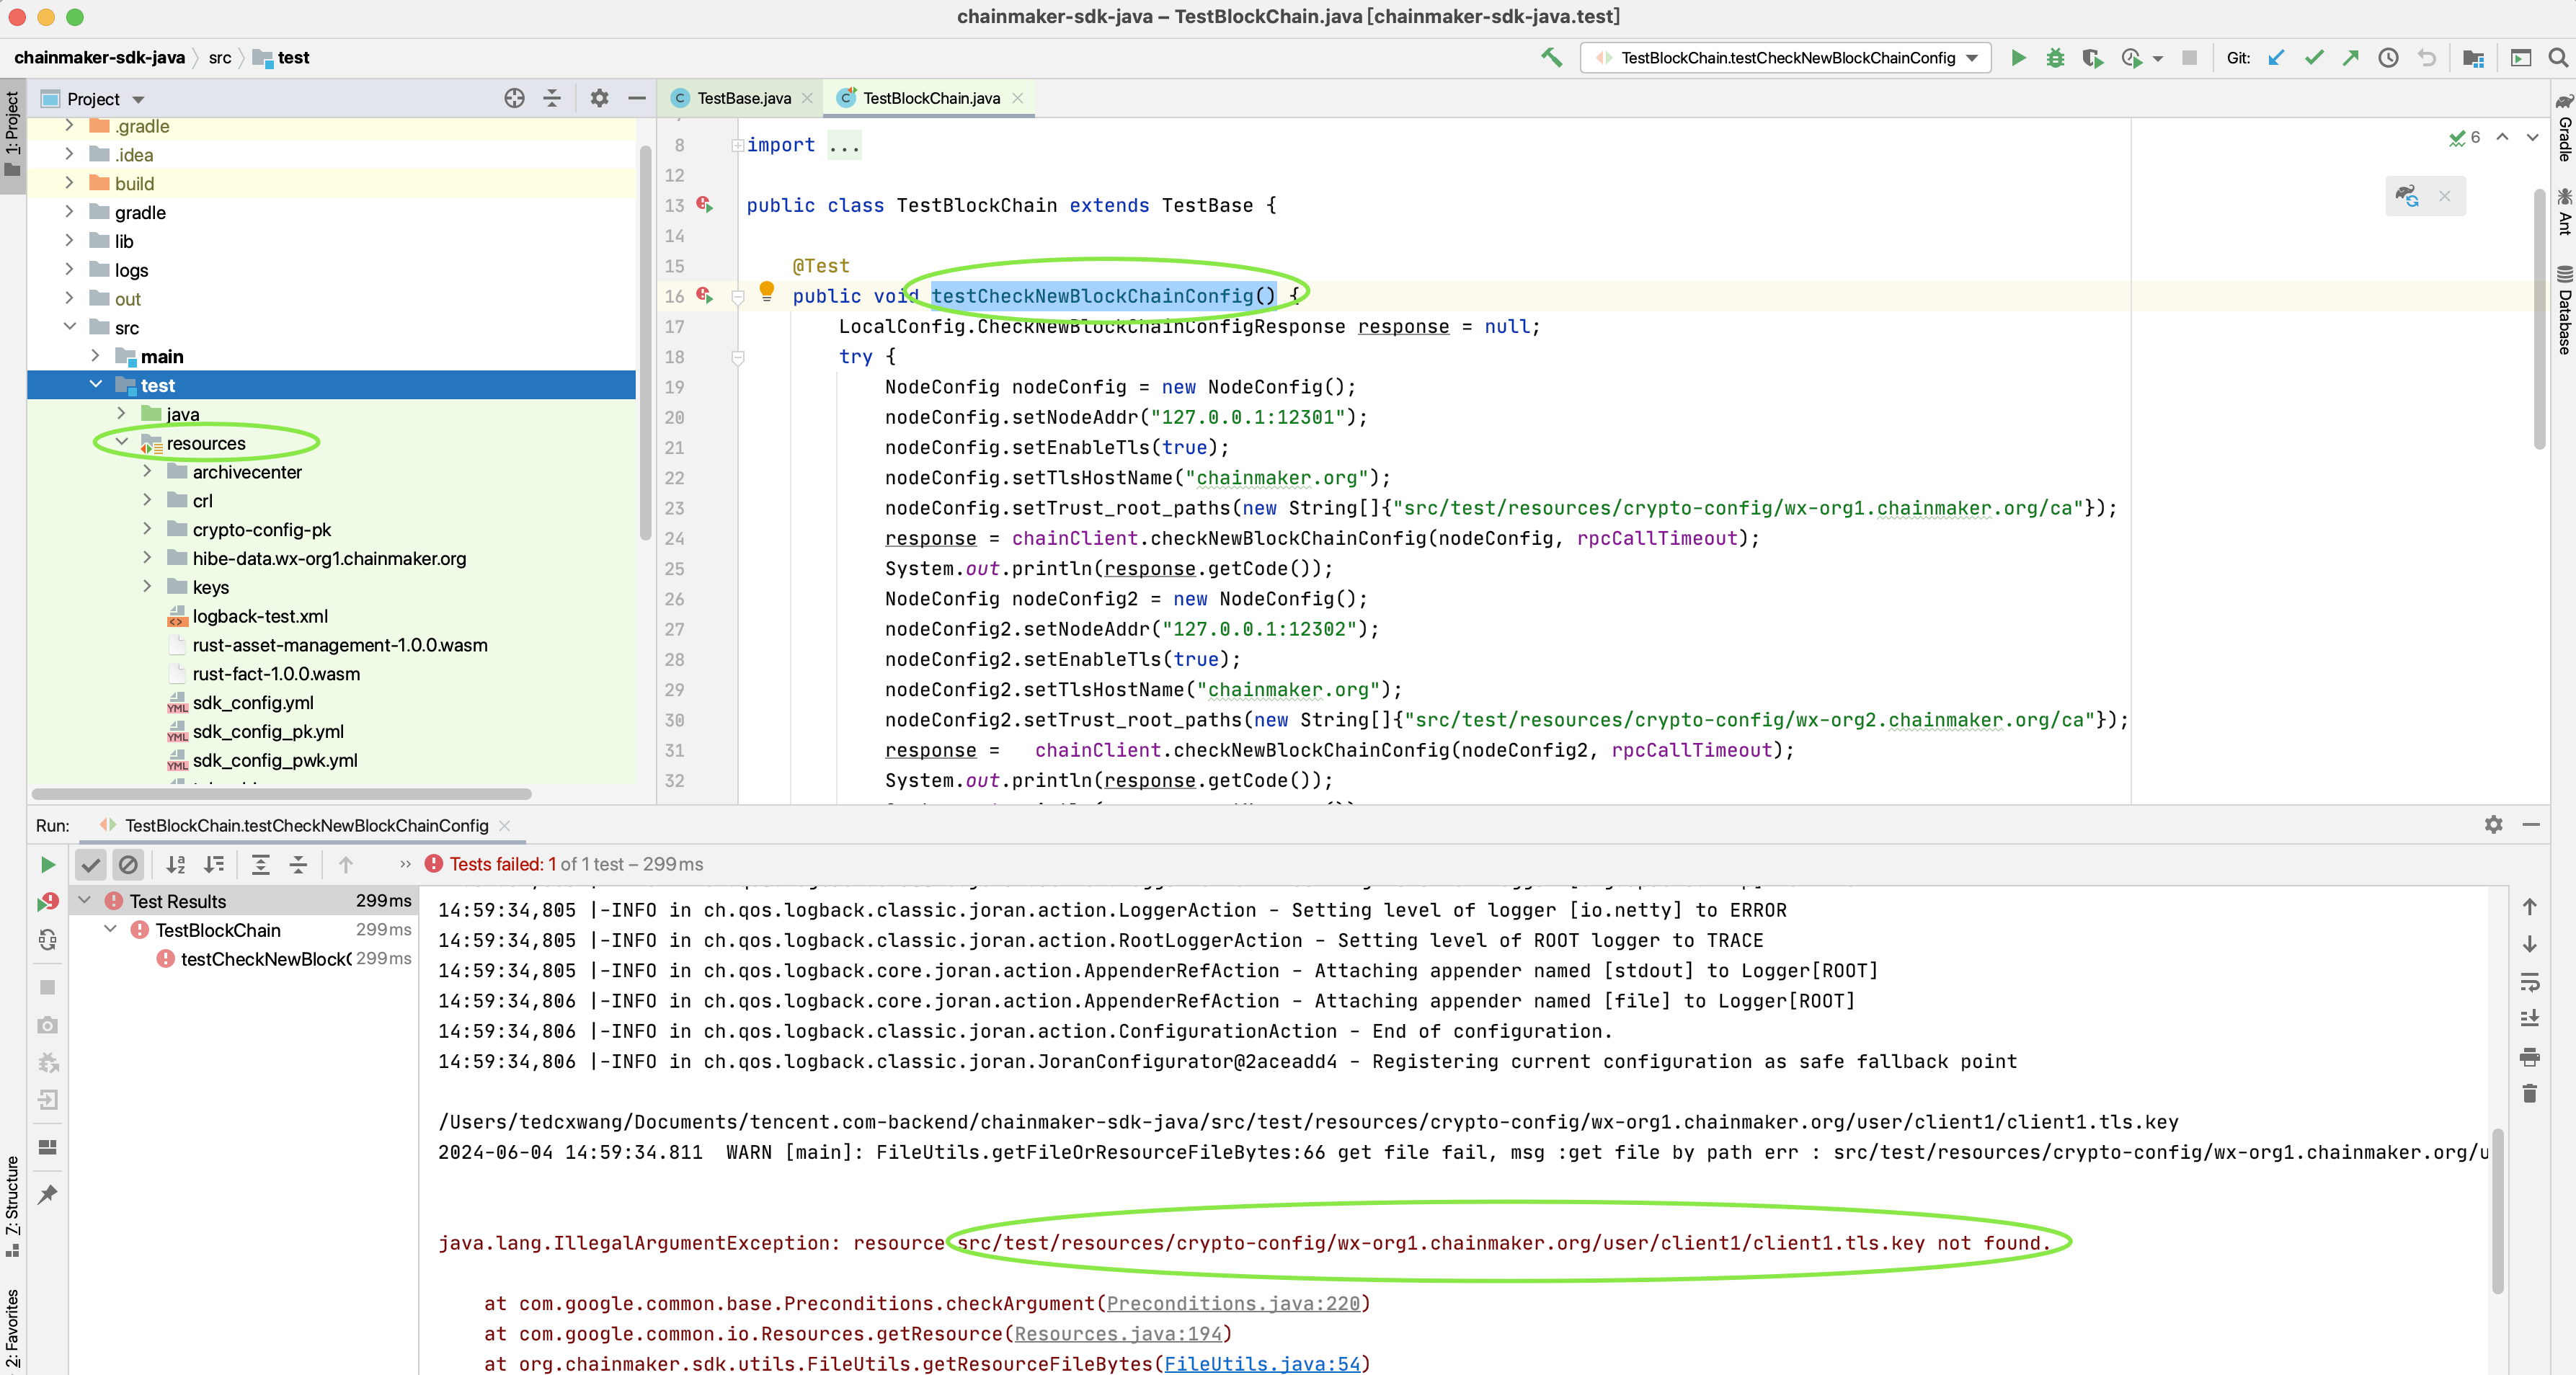The width and height of the screenshot is (2576, 1375).
Task: Toggle soft-wrap in console output
Action: pos(2529,982)
